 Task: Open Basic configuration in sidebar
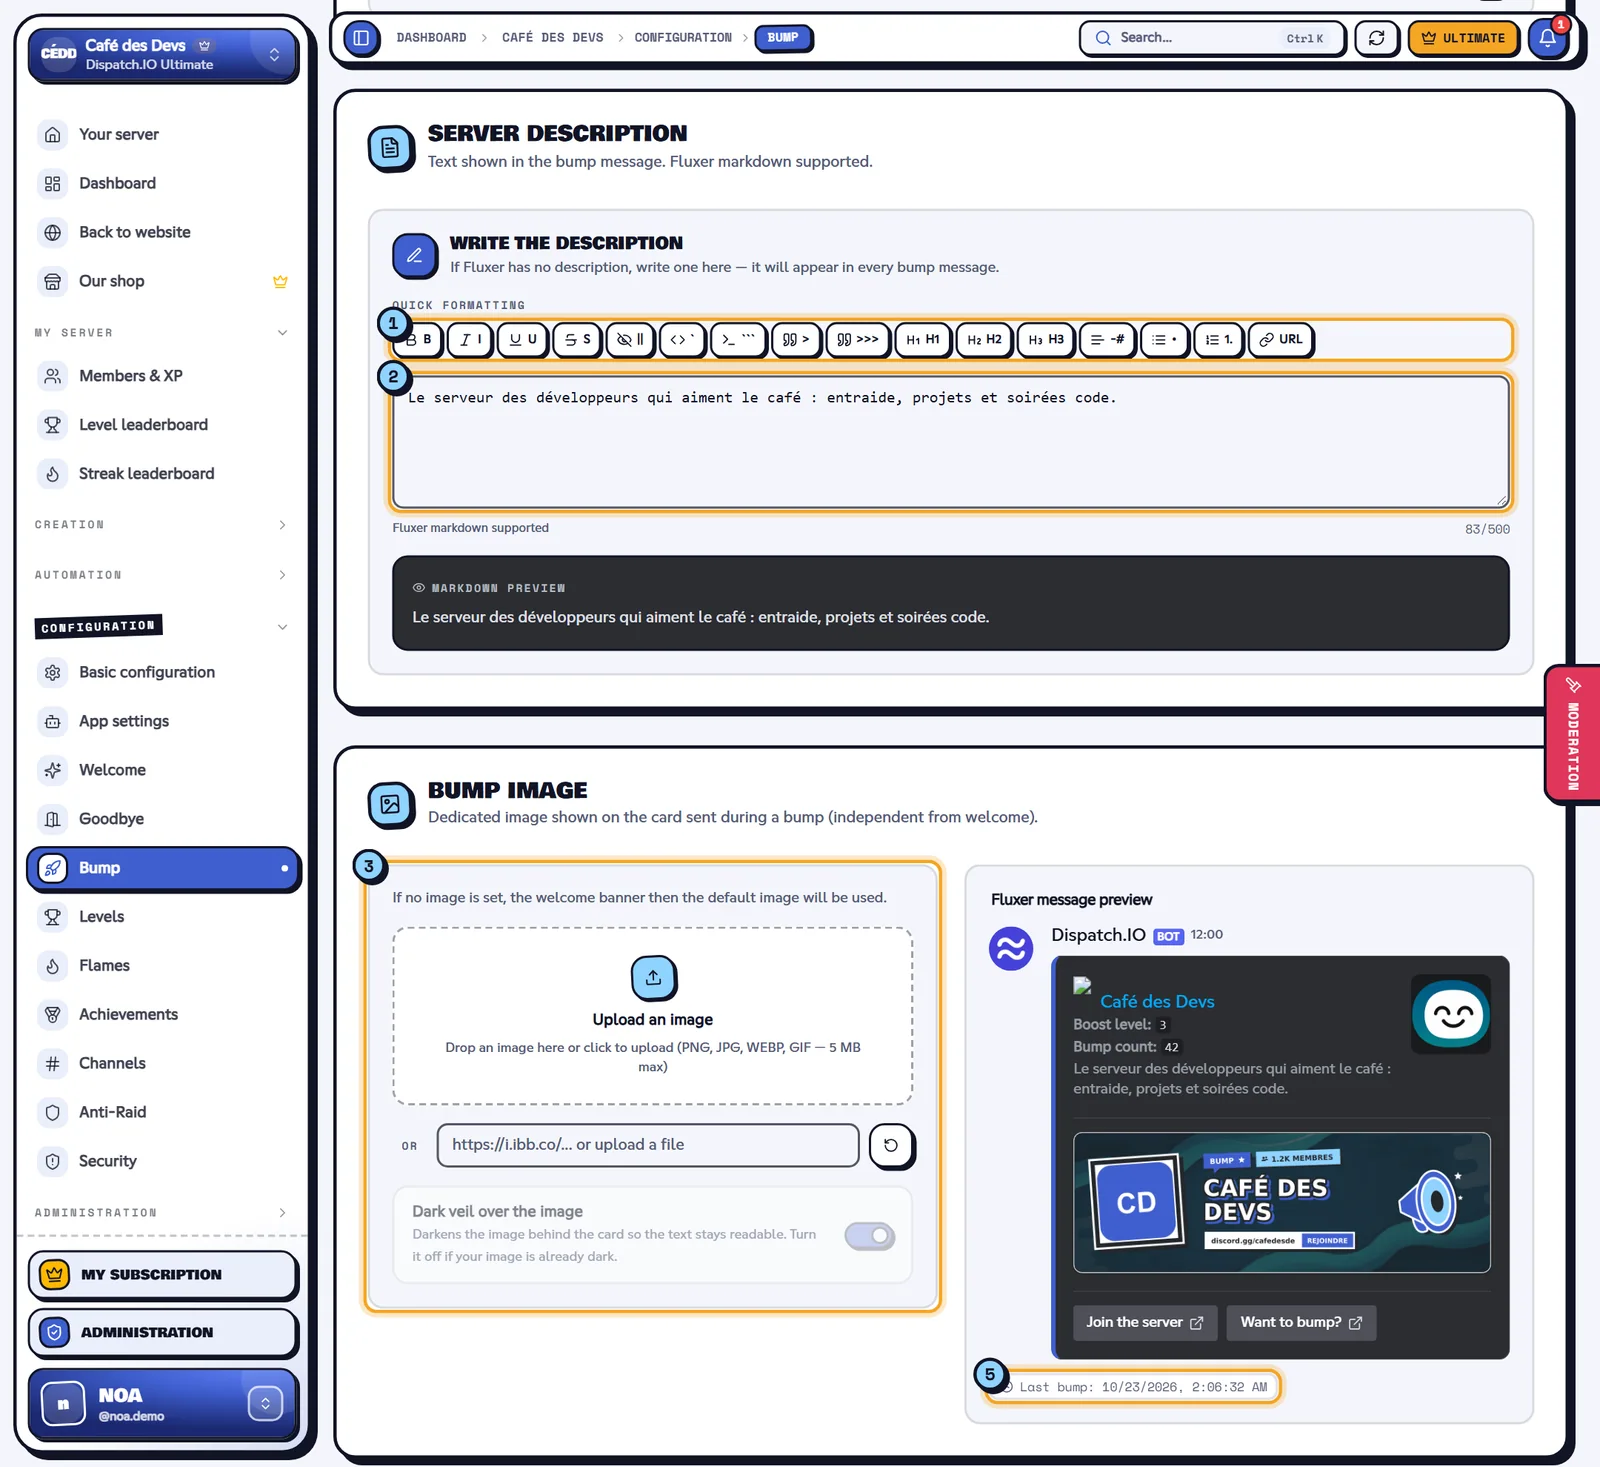163,672
